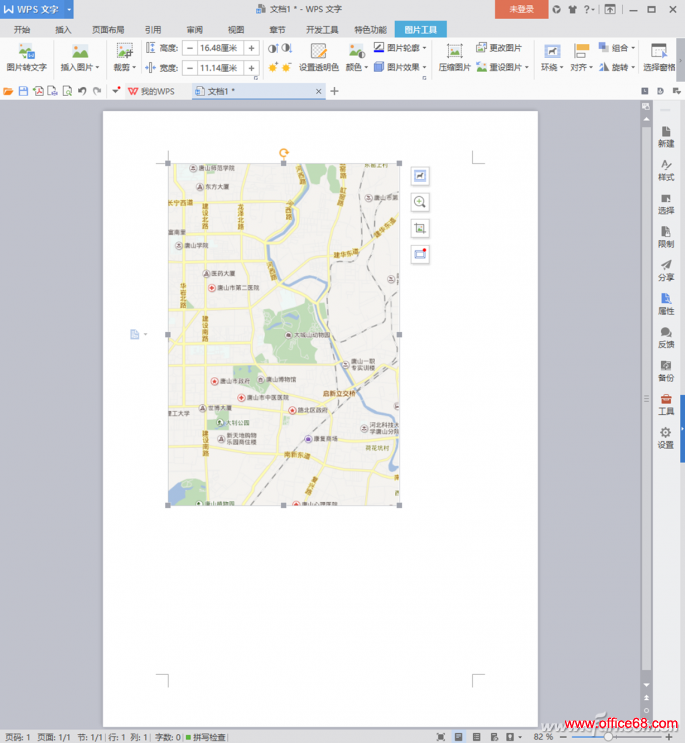Viewport: 685px width, 743px height.
Task: Open 属性 properties in the right sidebar
Action: click(666, 304)
